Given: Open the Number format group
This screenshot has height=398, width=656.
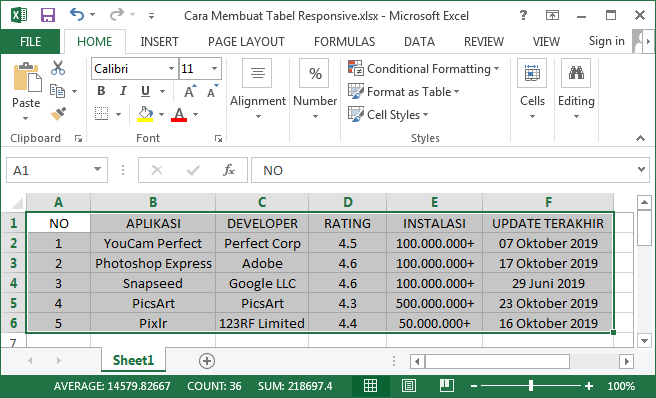Looking at the screenshot, I should point(315,90).
